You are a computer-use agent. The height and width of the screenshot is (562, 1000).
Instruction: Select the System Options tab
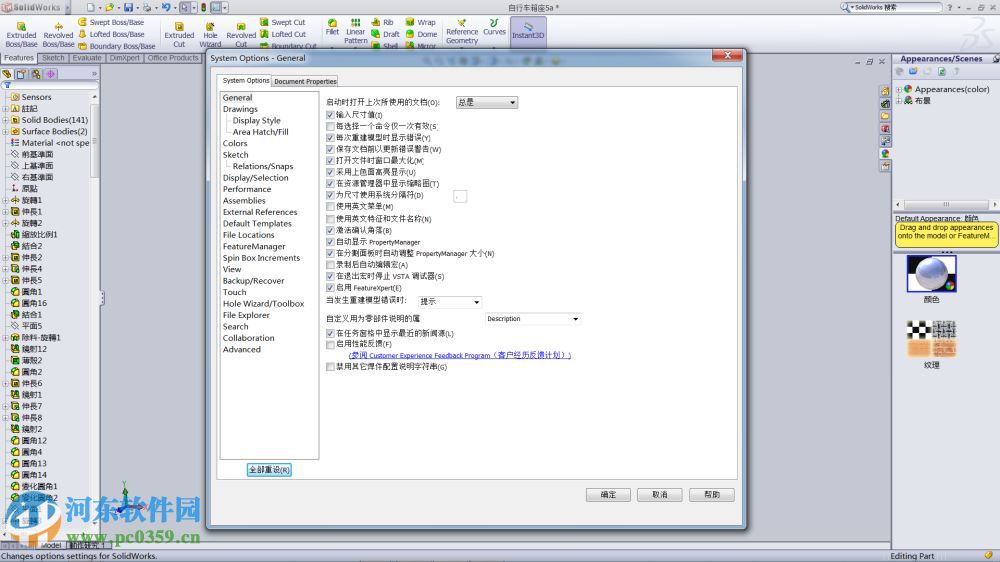tap(246, 80)
